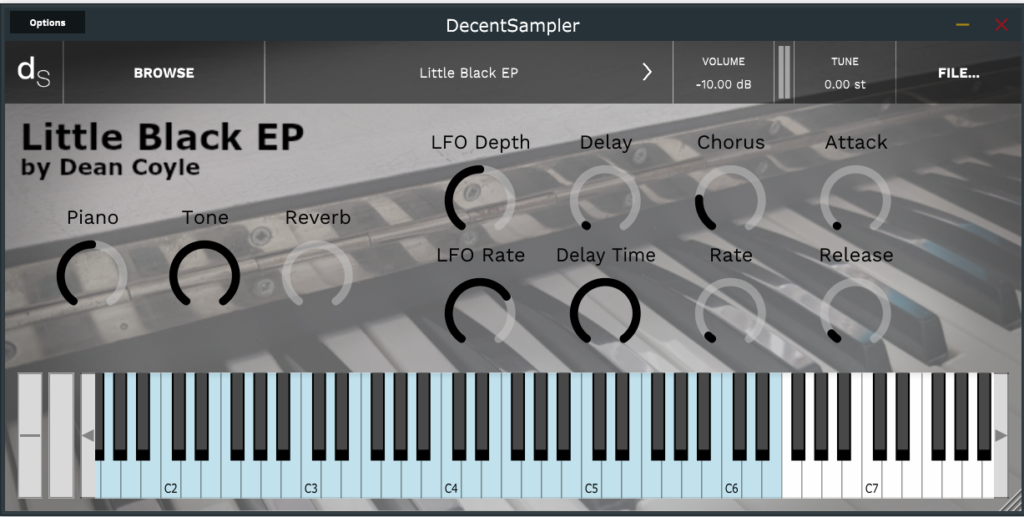Click the LFO Depth knob
Screen dimensions: 1024x517
[x=480, y=200]
